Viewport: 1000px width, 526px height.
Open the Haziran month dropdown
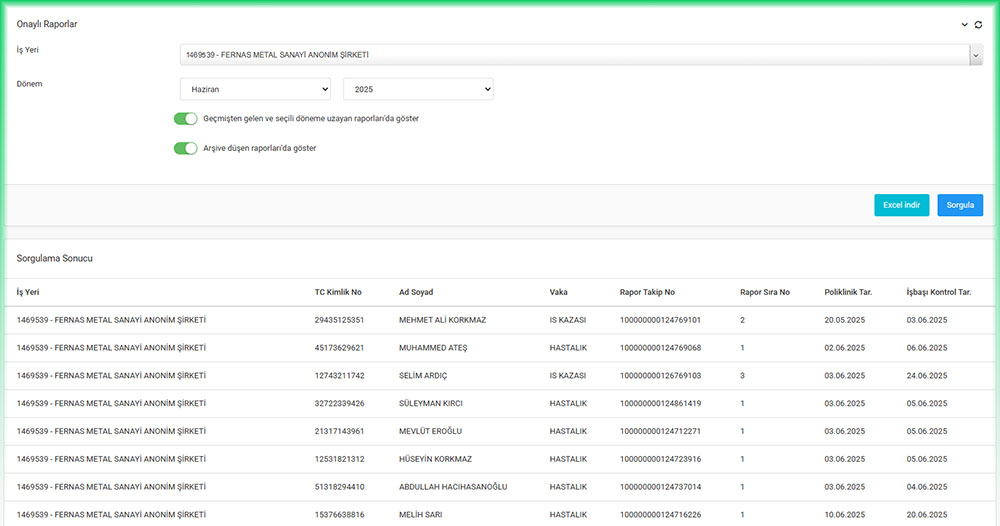click(x=255, y=90)
